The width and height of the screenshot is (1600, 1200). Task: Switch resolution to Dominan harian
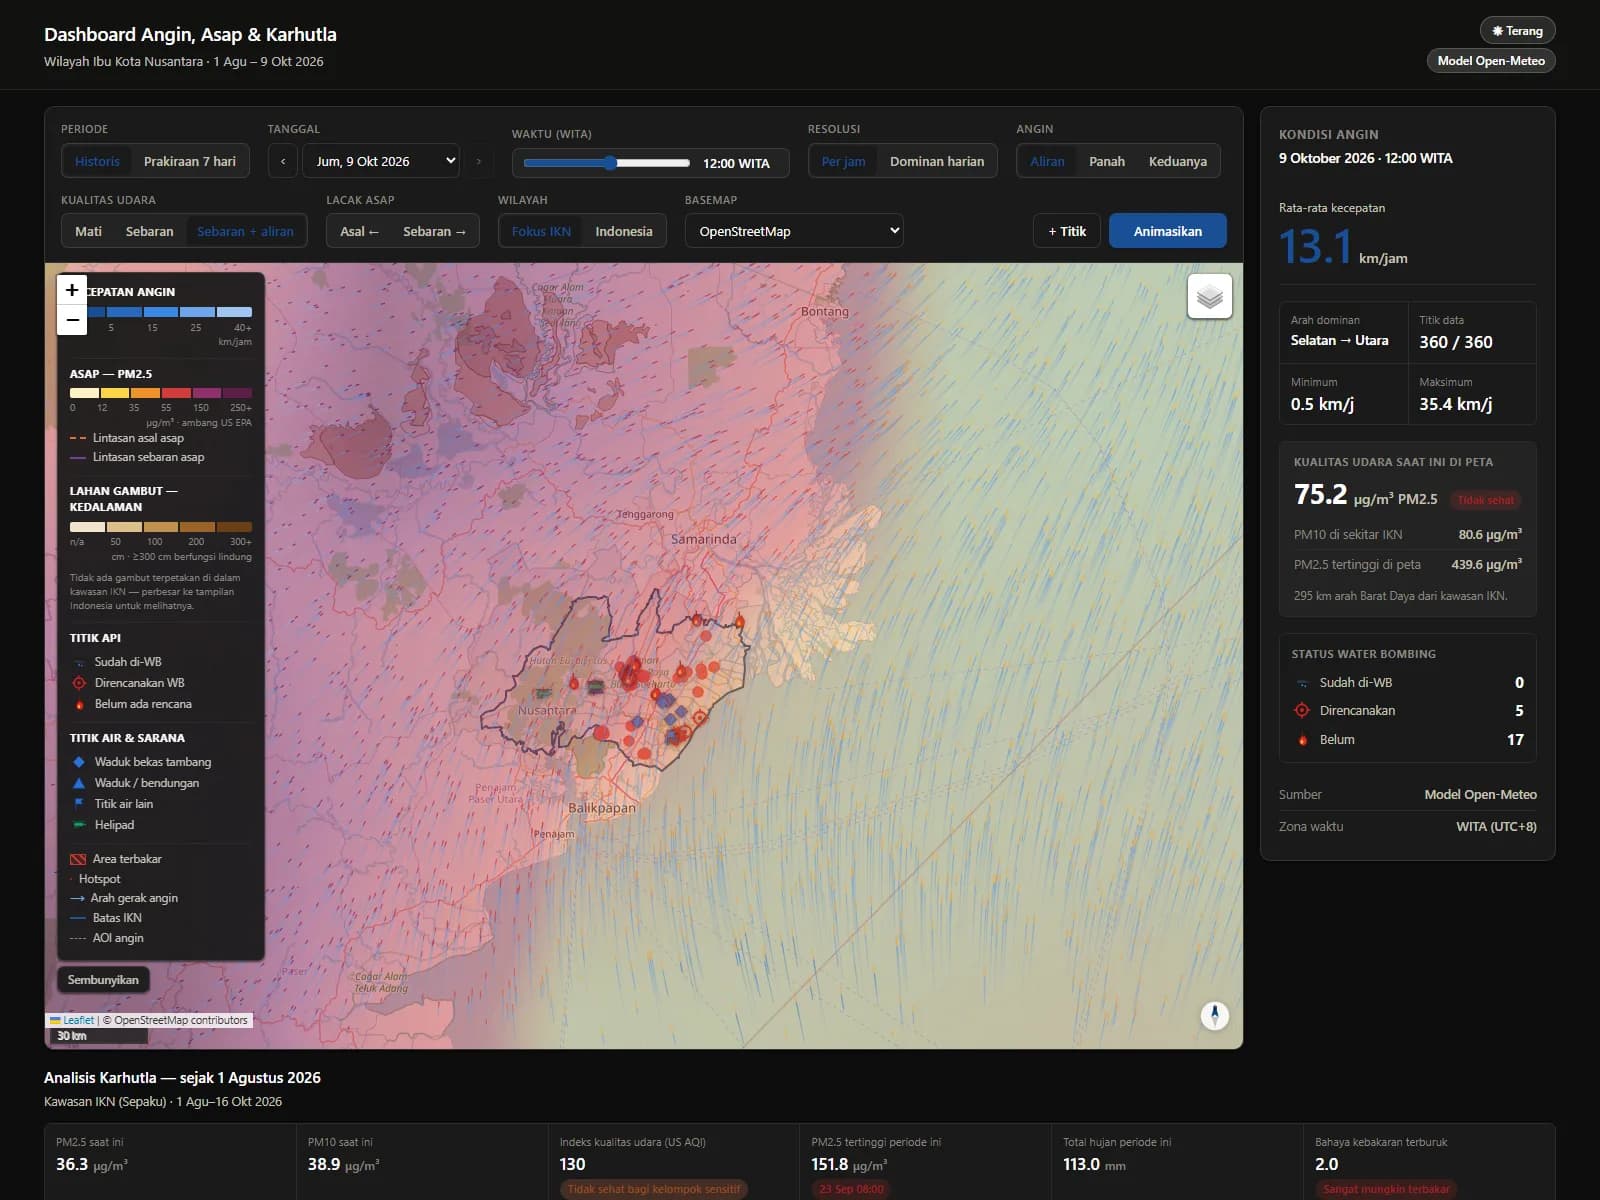pyautogui.click(x=937, y=161)
